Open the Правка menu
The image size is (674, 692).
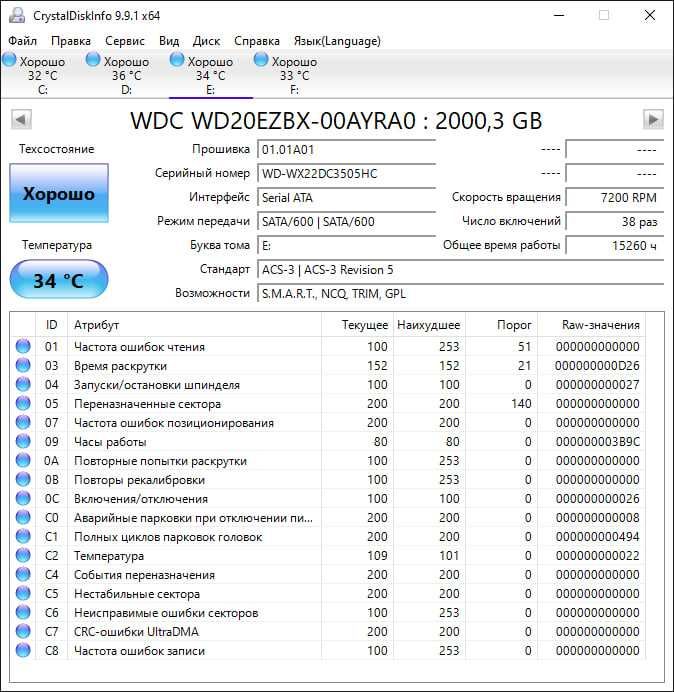(71, 41)
